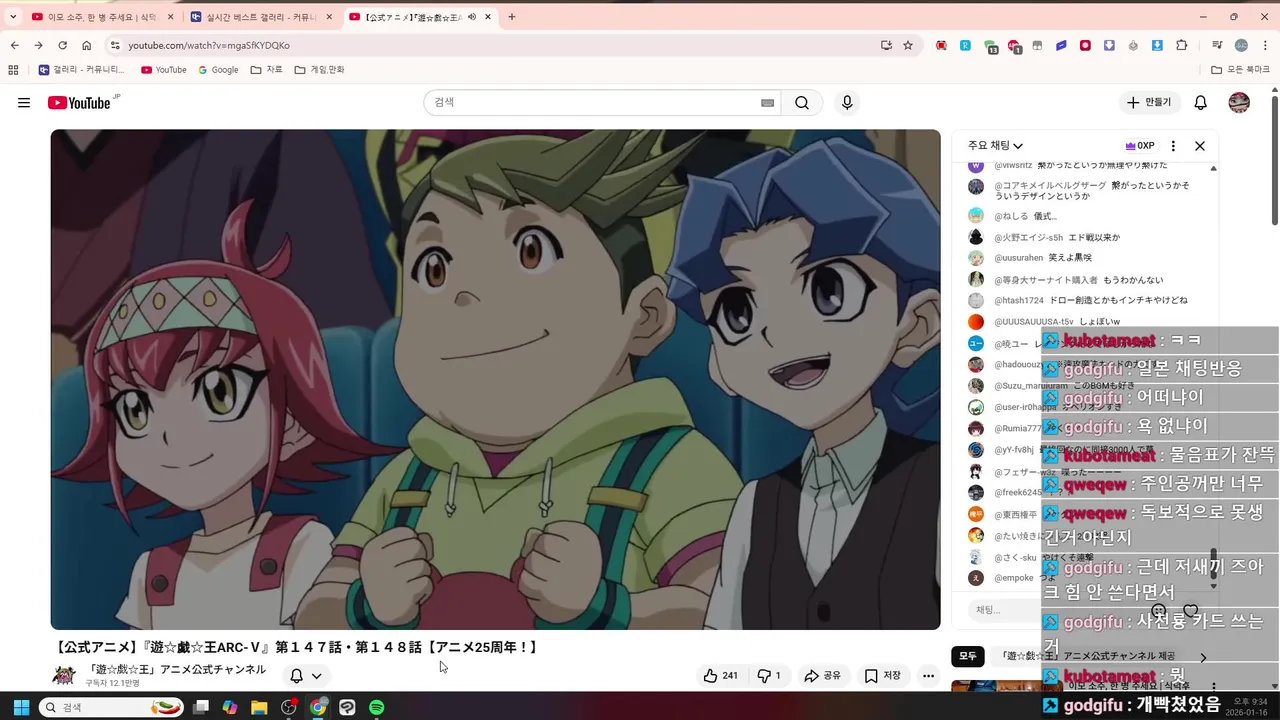The height and width of the screenshot is (720, 1280).
Task: Click the video player to pause
Action: coord(495,379)
